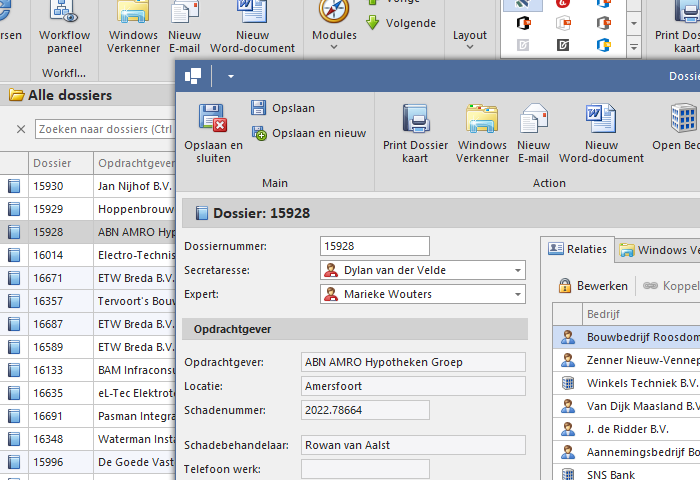Click the Schadenummer field

[x=365, y=410]
